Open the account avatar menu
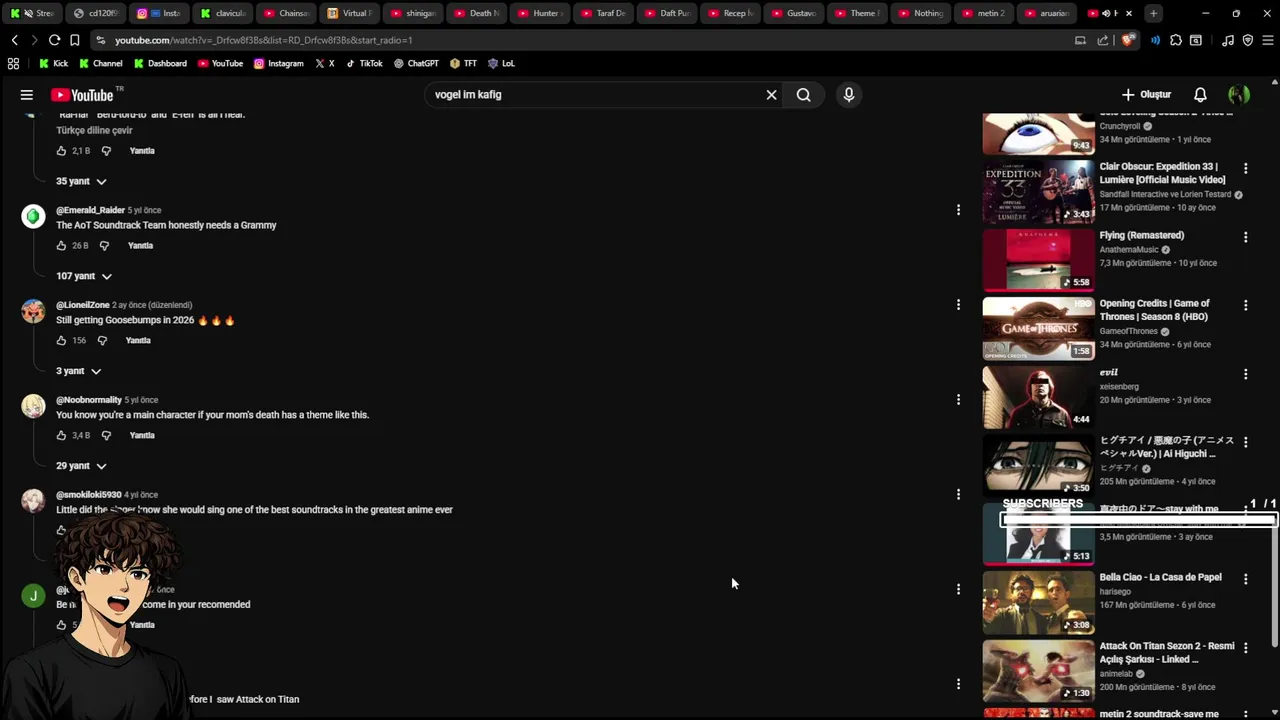1280x720 pixels. (1239, 95)
